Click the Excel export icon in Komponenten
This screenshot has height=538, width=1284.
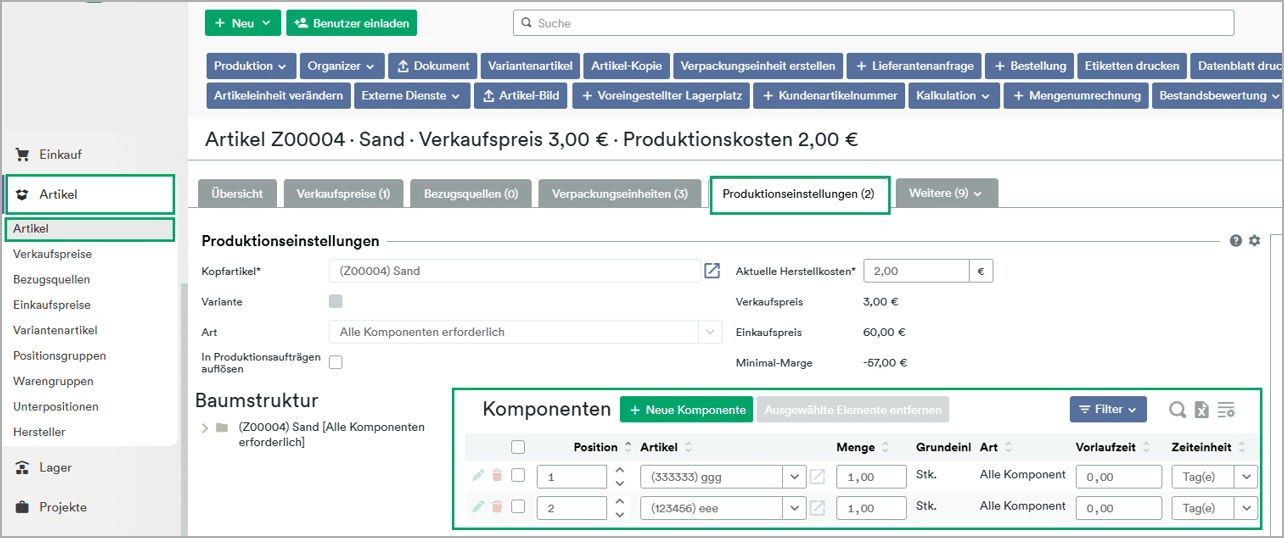1202,409
